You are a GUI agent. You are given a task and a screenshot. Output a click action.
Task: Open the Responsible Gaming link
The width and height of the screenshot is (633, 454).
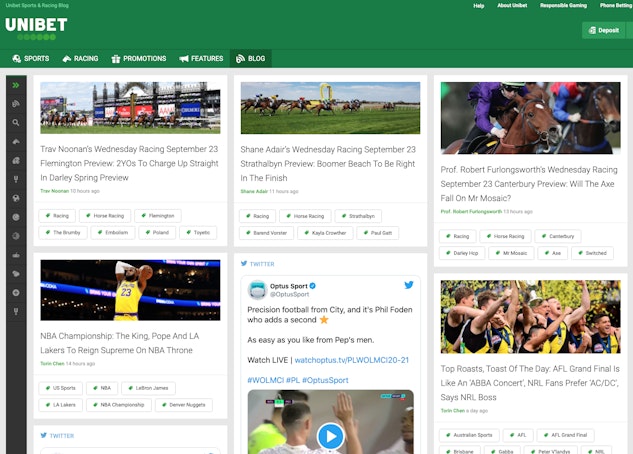(x=563, y=5)
